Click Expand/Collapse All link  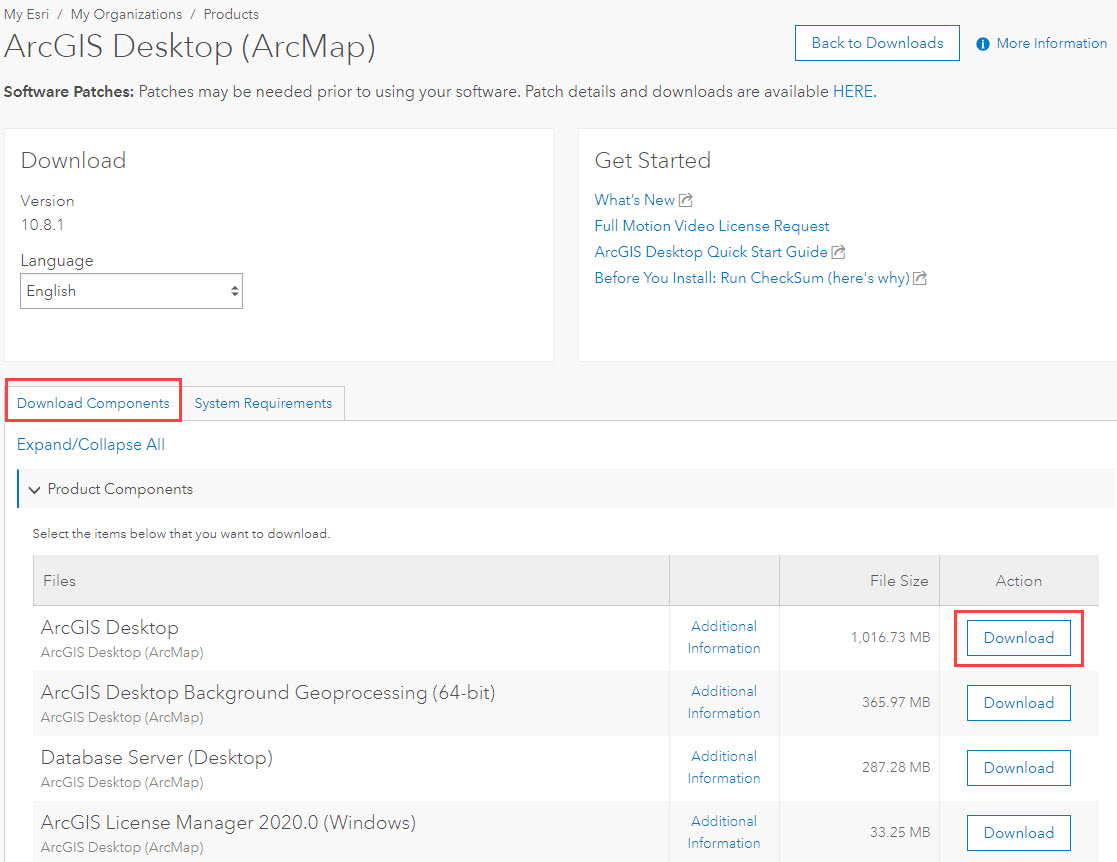coord(90,445)
